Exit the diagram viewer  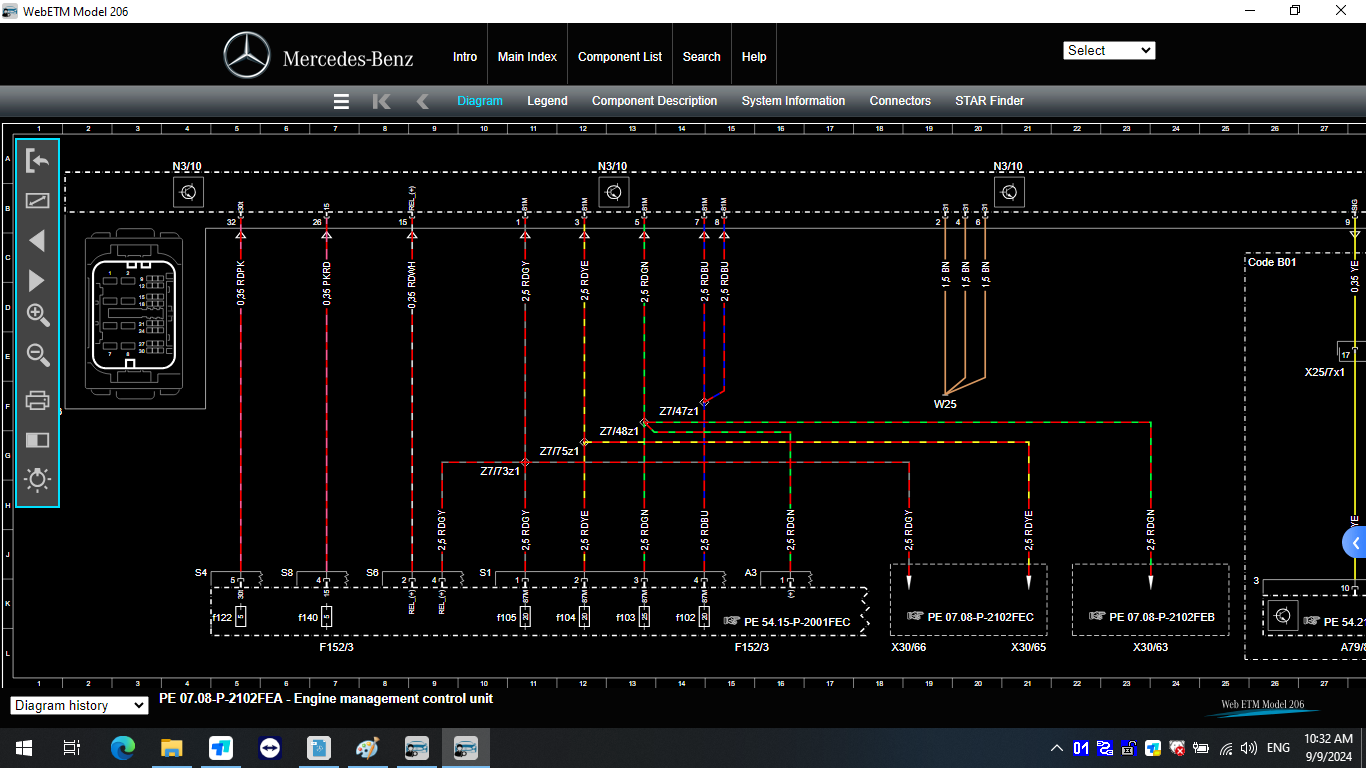coord(37,160)
